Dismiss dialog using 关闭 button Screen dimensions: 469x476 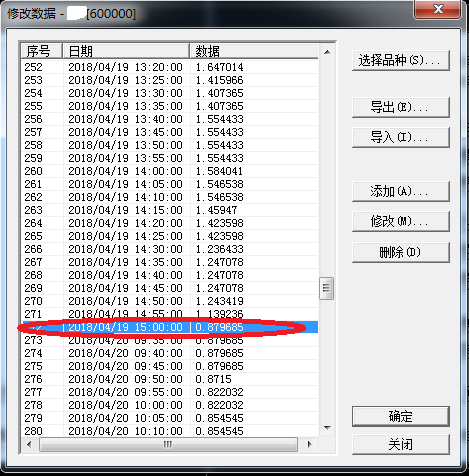(x=401, y=444)
